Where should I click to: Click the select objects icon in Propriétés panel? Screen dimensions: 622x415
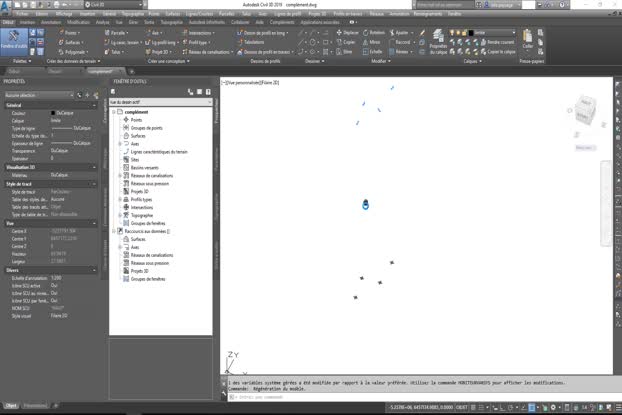(x=87, y=95)
